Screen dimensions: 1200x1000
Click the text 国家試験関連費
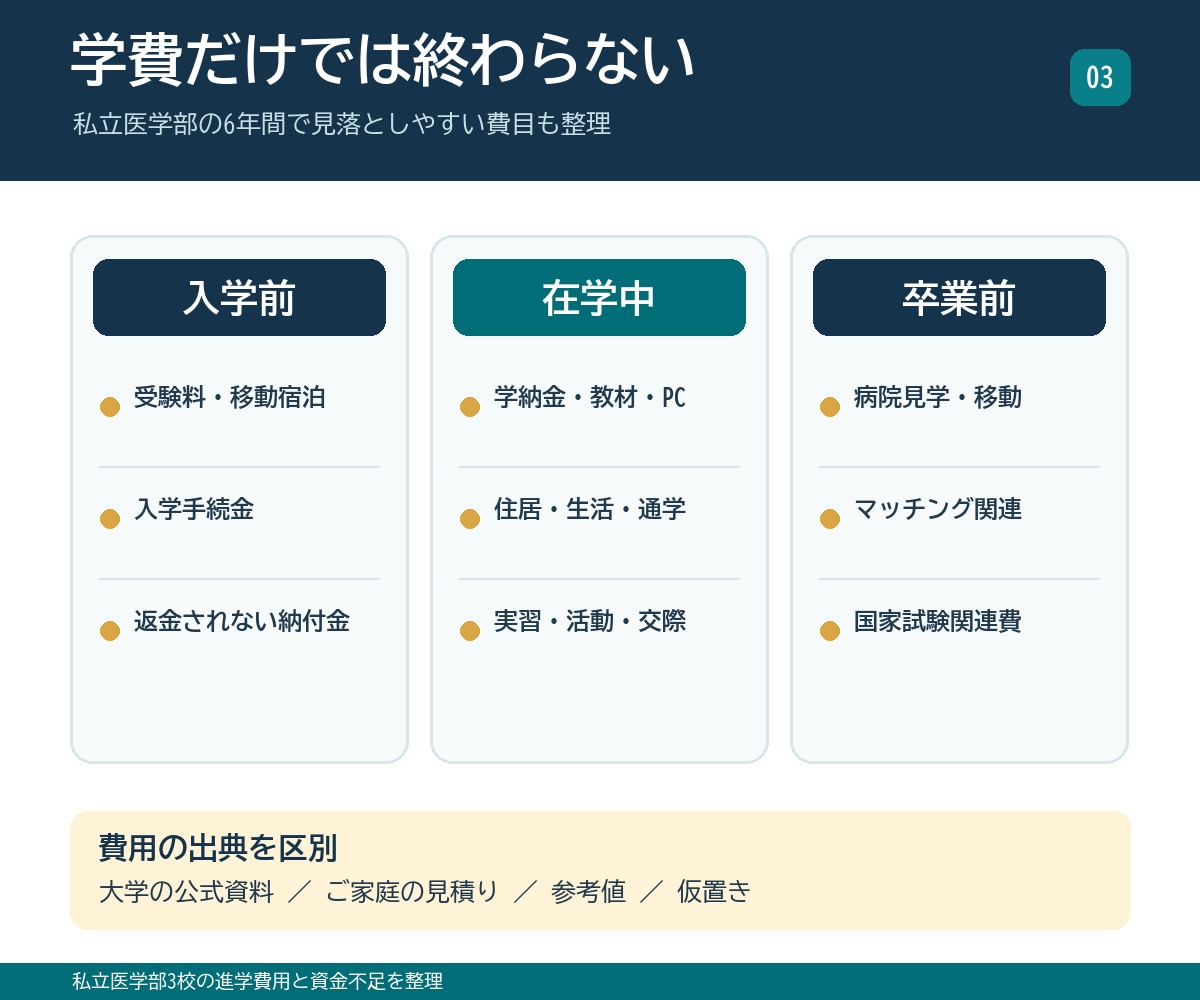point(938,622)
